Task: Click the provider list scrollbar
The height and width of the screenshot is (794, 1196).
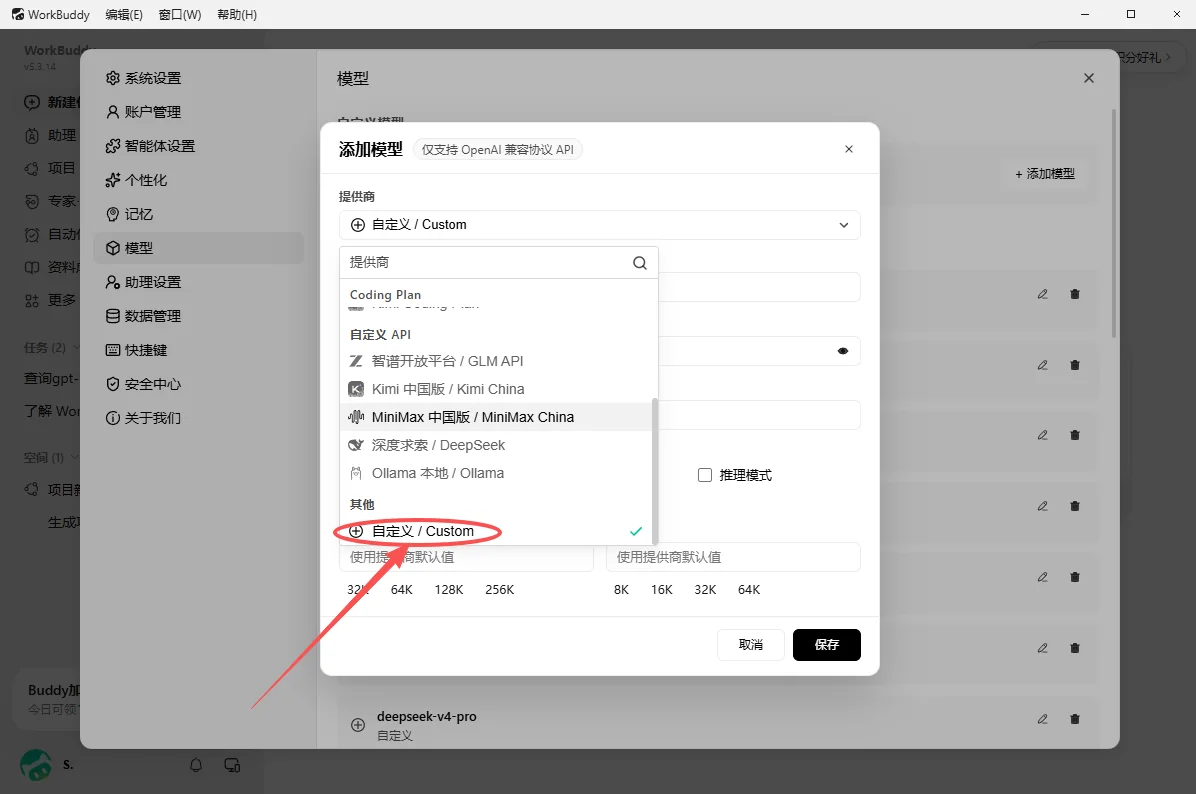Action: 654,469
